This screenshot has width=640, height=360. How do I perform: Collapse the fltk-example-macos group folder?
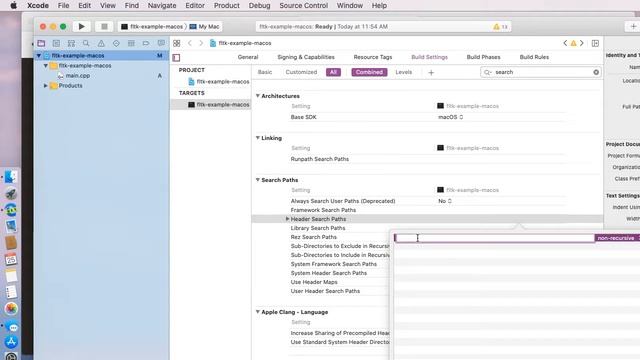[x=46, y=65]
